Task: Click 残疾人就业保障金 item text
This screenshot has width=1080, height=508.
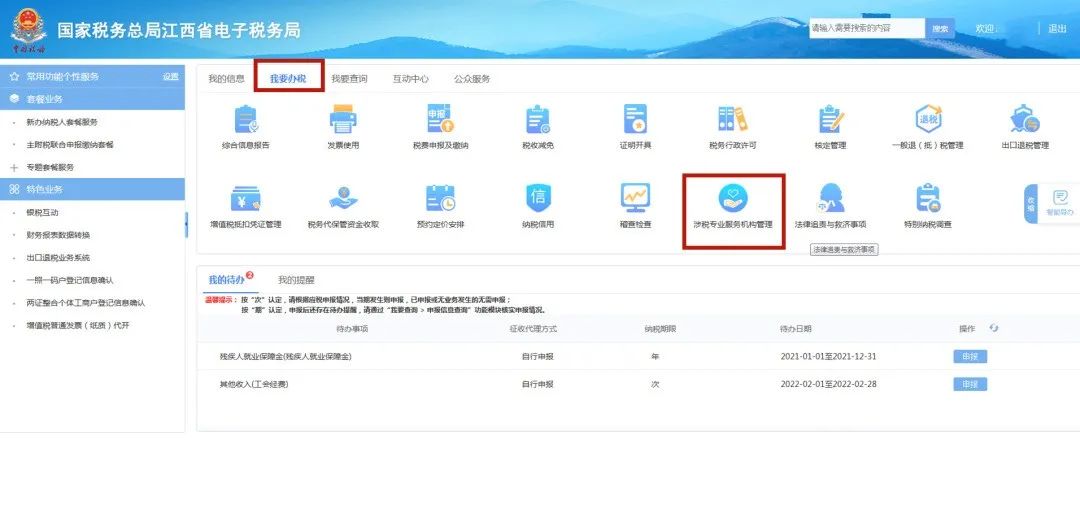Action: point(286,357)
